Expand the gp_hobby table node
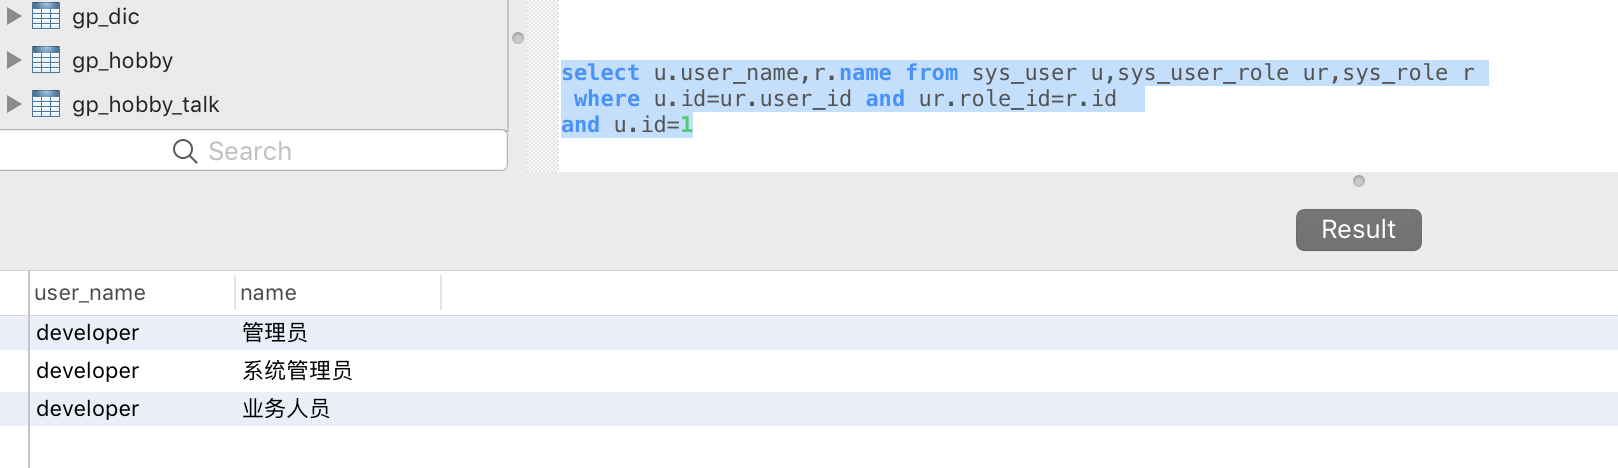The image size is (1618, 468). (x=14, y=60)
